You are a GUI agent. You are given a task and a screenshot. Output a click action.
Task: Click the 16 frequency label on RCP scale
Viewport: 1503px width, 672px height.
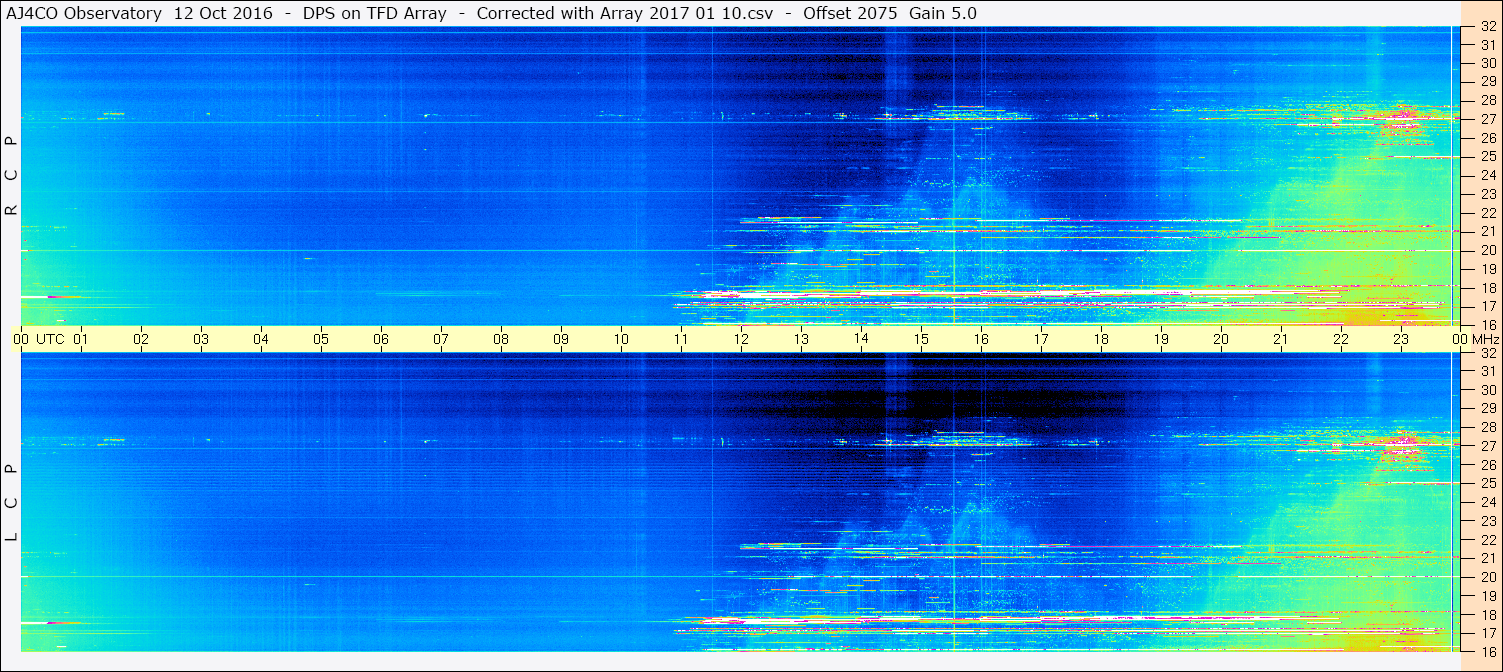click(x=1487, y=325)
